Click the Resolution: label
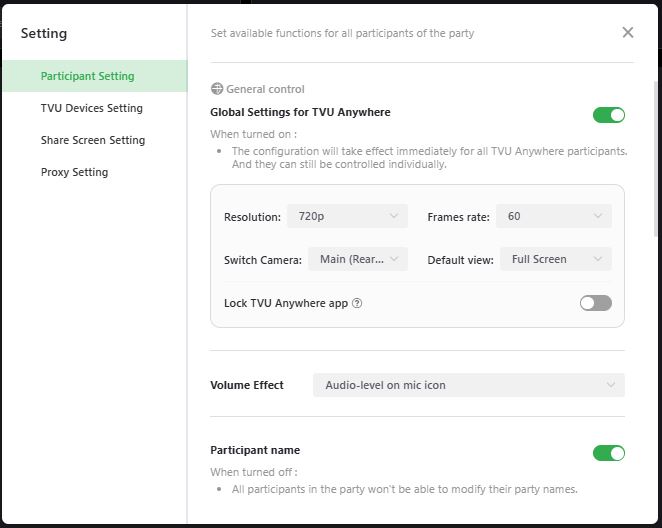Viewport: 662px width, 528px height. click(x=252, y=217)
